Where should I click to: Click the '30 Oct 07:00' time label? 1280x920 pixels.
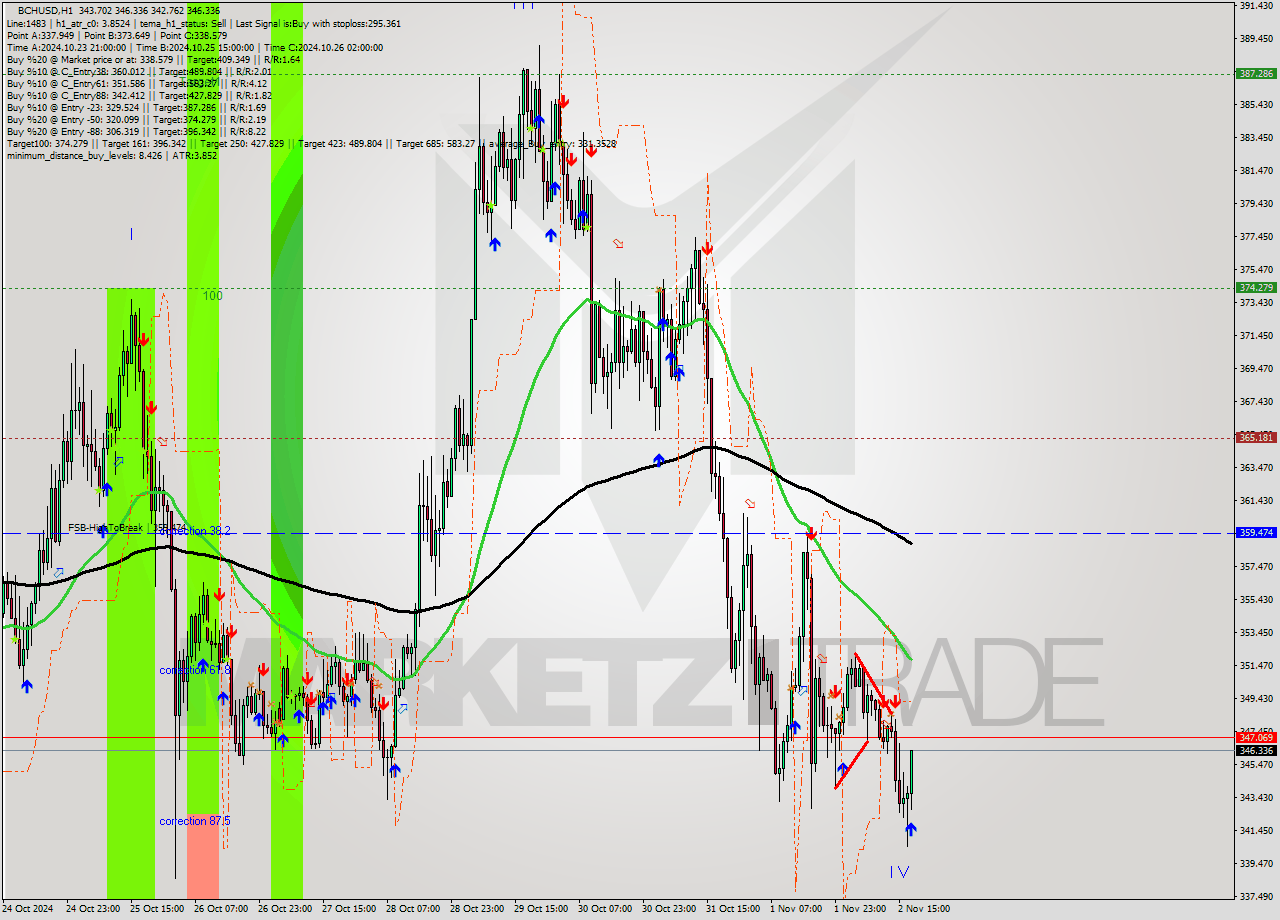click(606, 909)
